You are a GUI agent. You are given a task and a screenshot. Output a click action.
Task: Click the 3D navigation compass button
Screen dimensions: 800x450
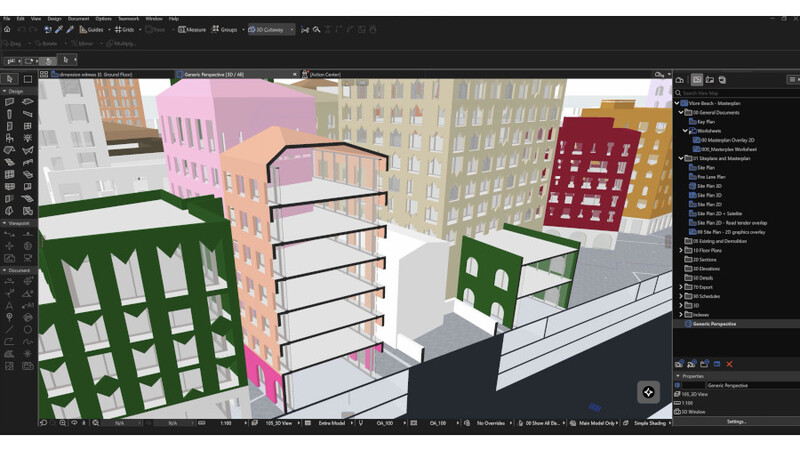pos(648,392)
